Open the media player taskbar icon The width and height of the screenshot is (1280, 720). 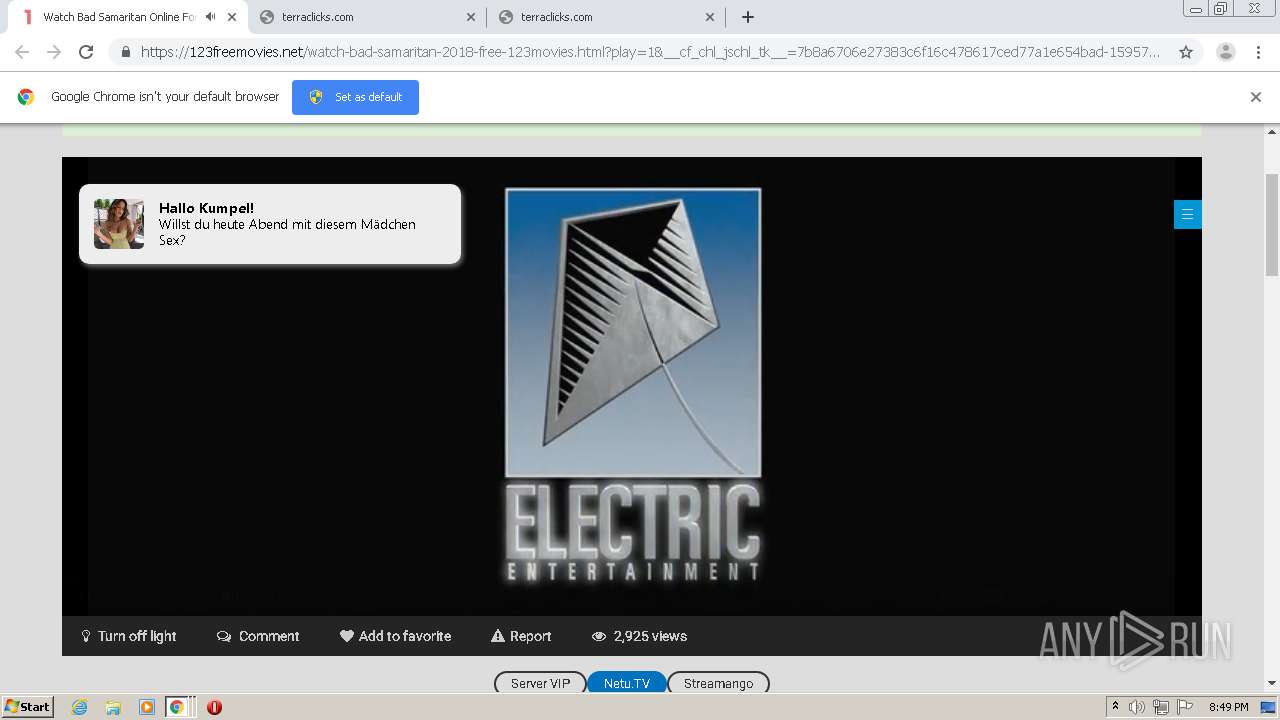(146, 707)
